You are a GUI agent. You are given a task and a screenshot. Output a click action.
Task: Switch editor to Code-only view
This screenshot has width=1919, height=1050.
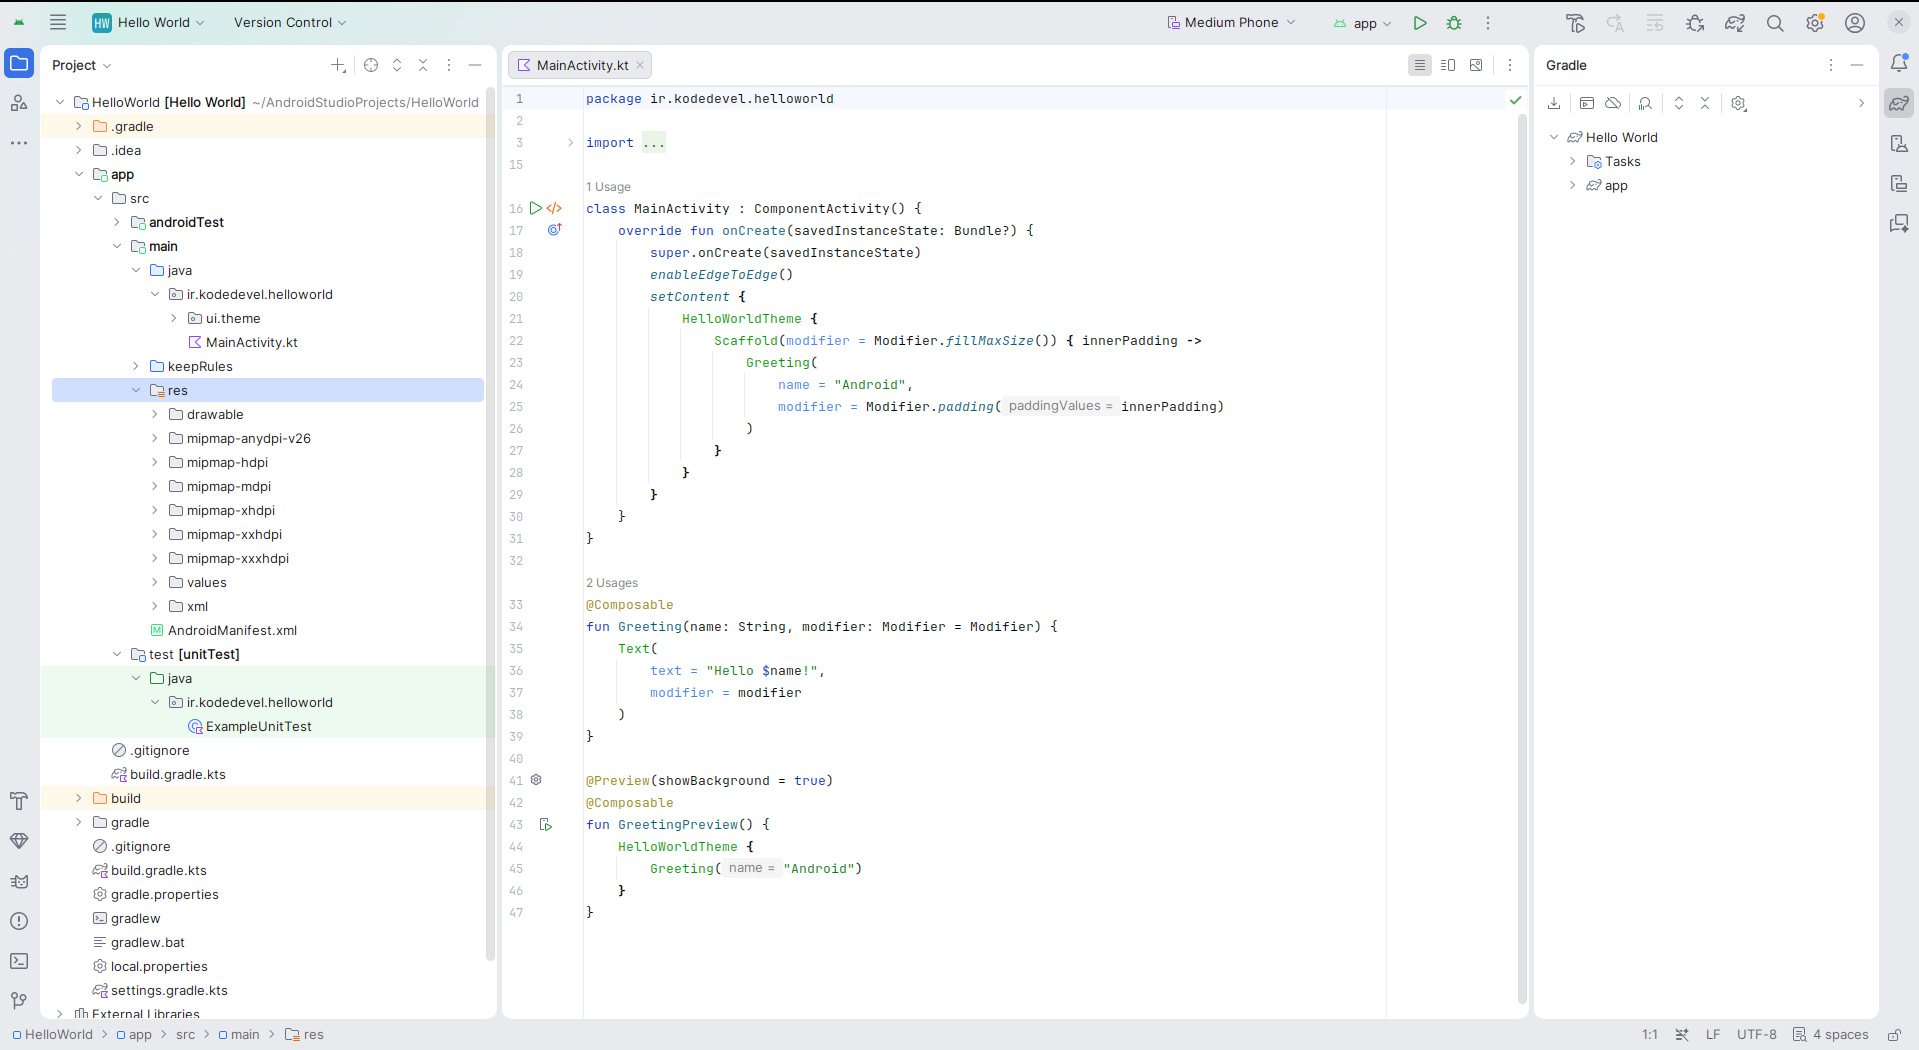[x=1420, y=65]
